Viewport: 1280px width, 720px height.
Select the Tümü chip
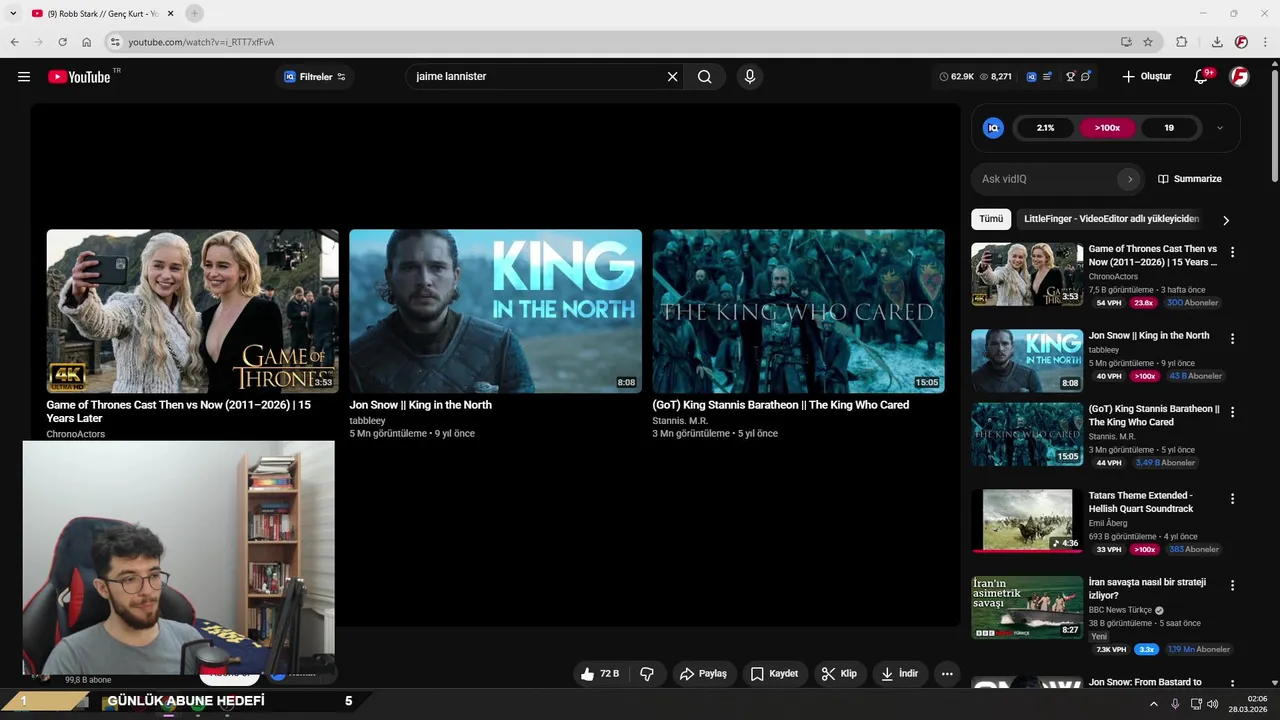991,219
